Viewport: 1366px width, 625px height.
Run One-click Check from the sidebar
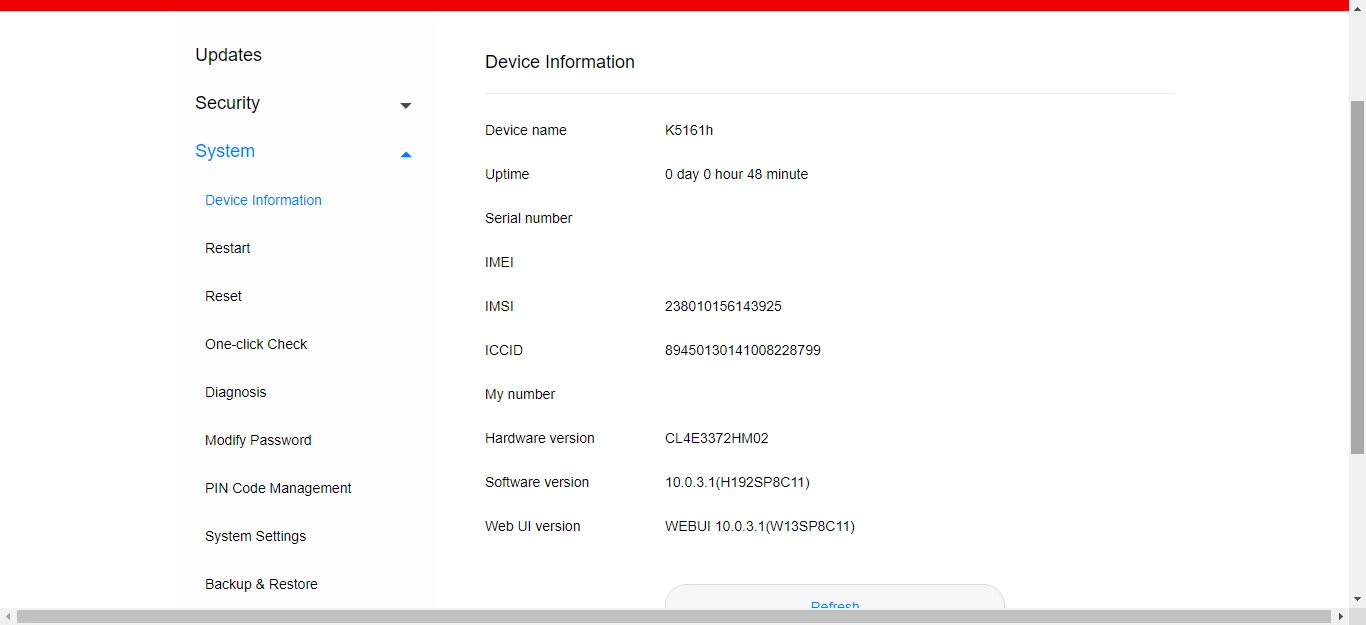256,344
